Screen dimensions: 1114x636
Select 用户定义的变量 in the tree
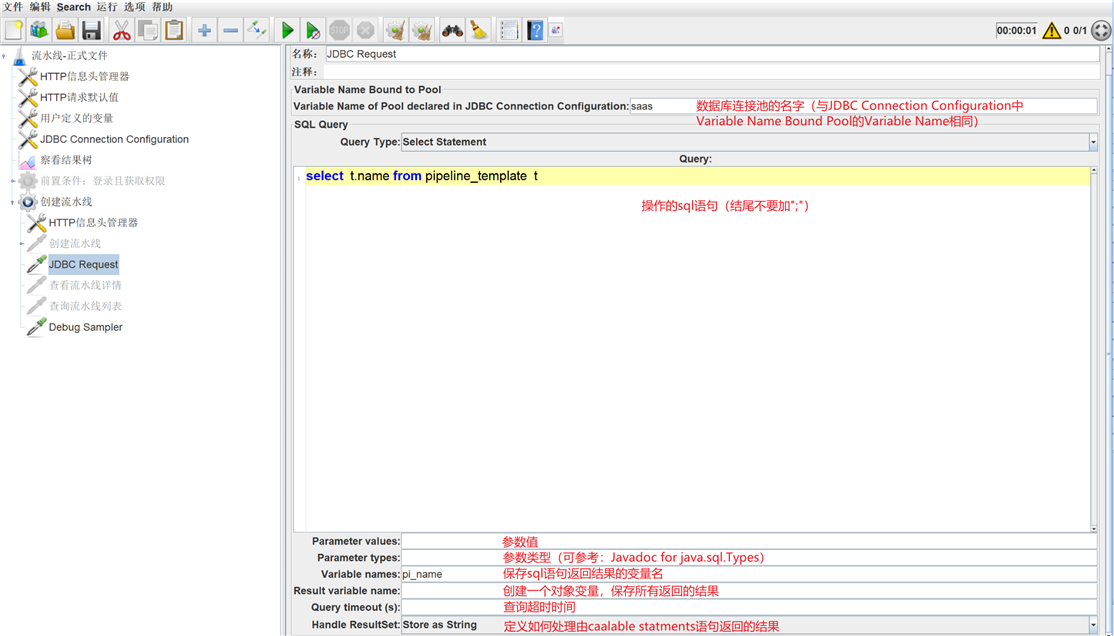point(77,118)
